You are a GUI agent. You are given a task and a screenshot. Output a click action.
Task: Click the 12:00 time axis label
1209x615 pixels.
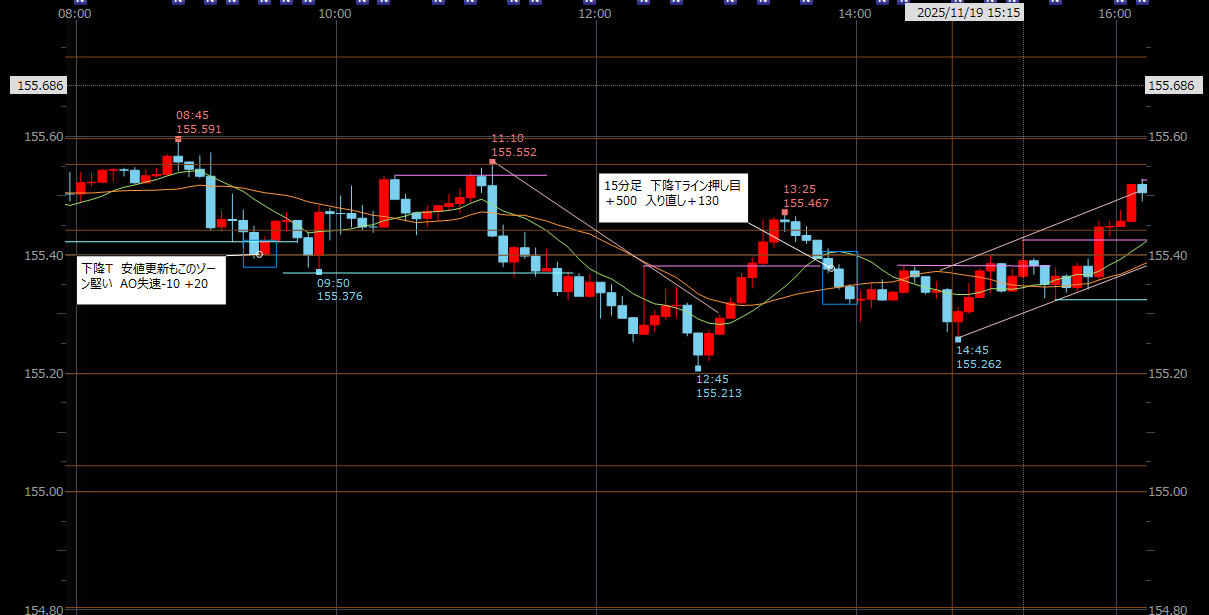pos(594,14)
